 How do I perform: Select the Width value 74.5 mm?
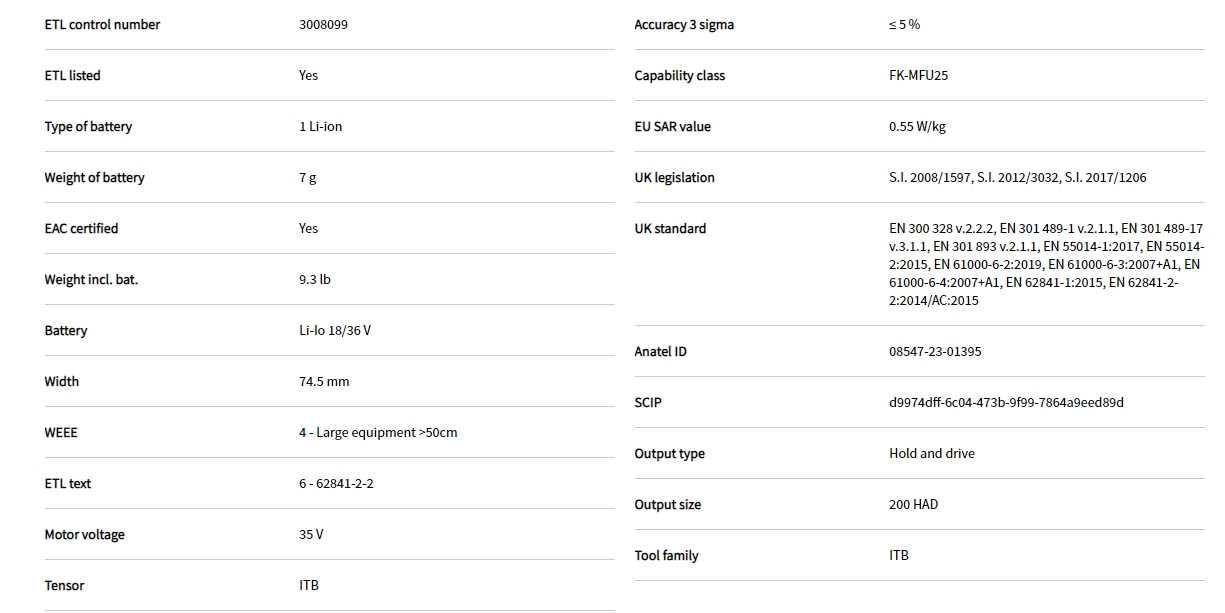[x=324, y=382]
